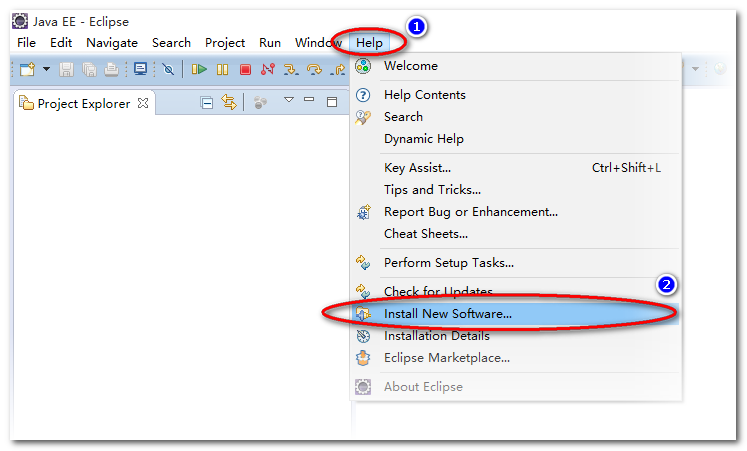Screen dimensions: 747x451
Task: Open Project Explorer View Menu triangle
Action: point(289,100)
